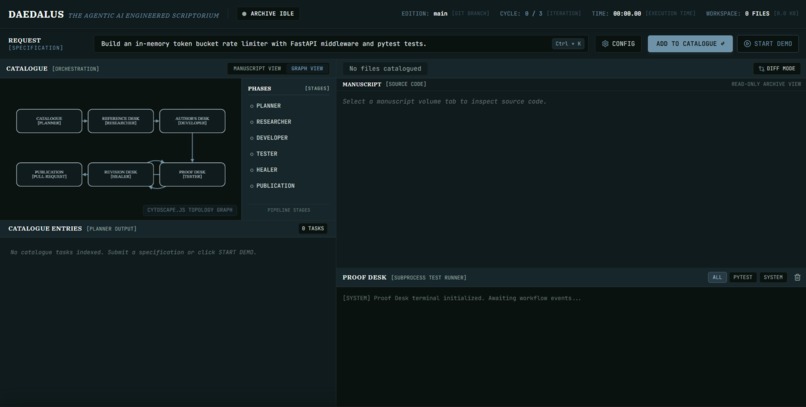Select the Publication [Pull Request] graph node
Screen dimensions: 806x407
49,174
